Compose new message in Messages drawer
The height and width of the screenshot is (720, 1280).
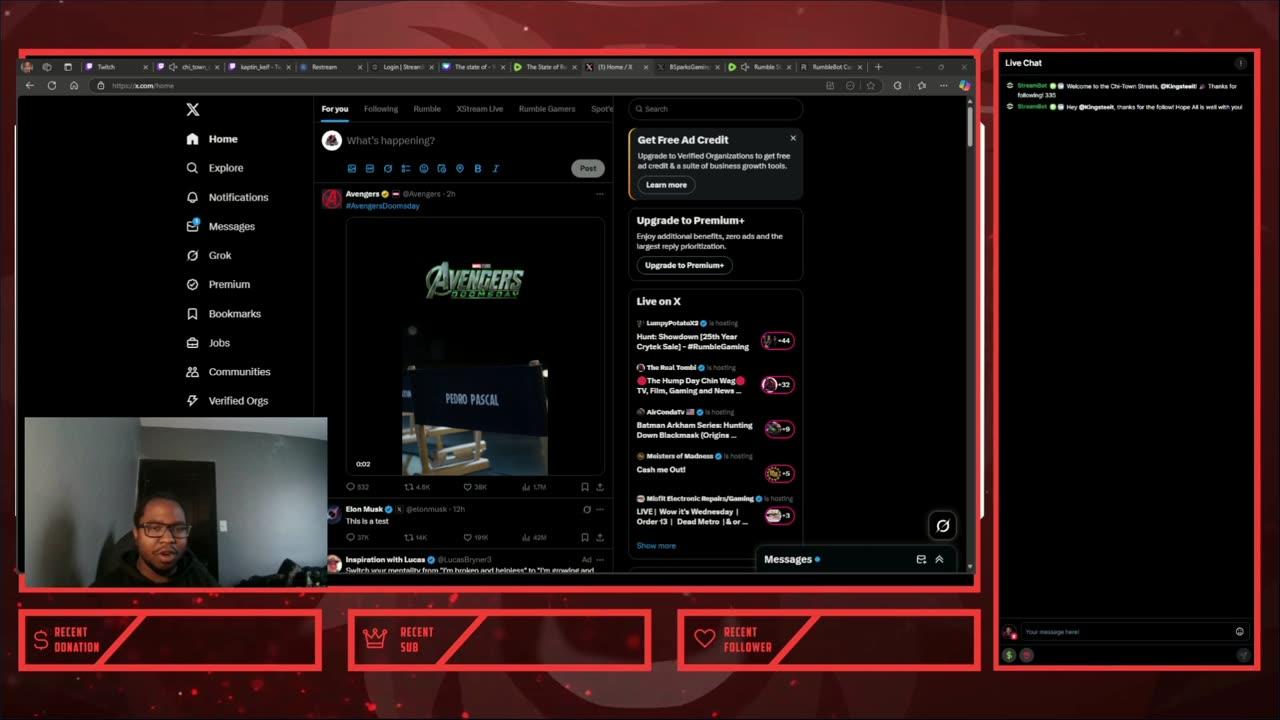click(921, 559)
